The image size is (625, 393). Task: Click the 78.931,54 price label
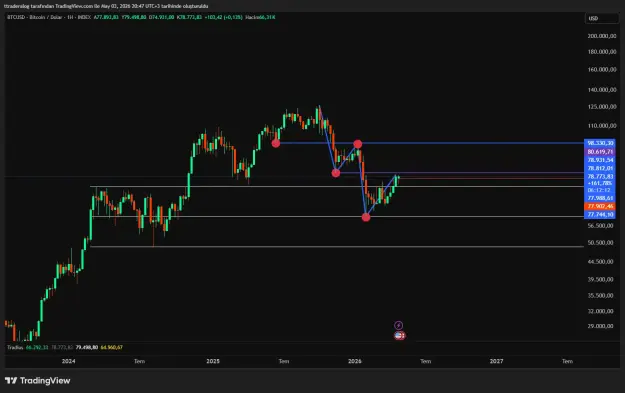(x=600, y=160)
